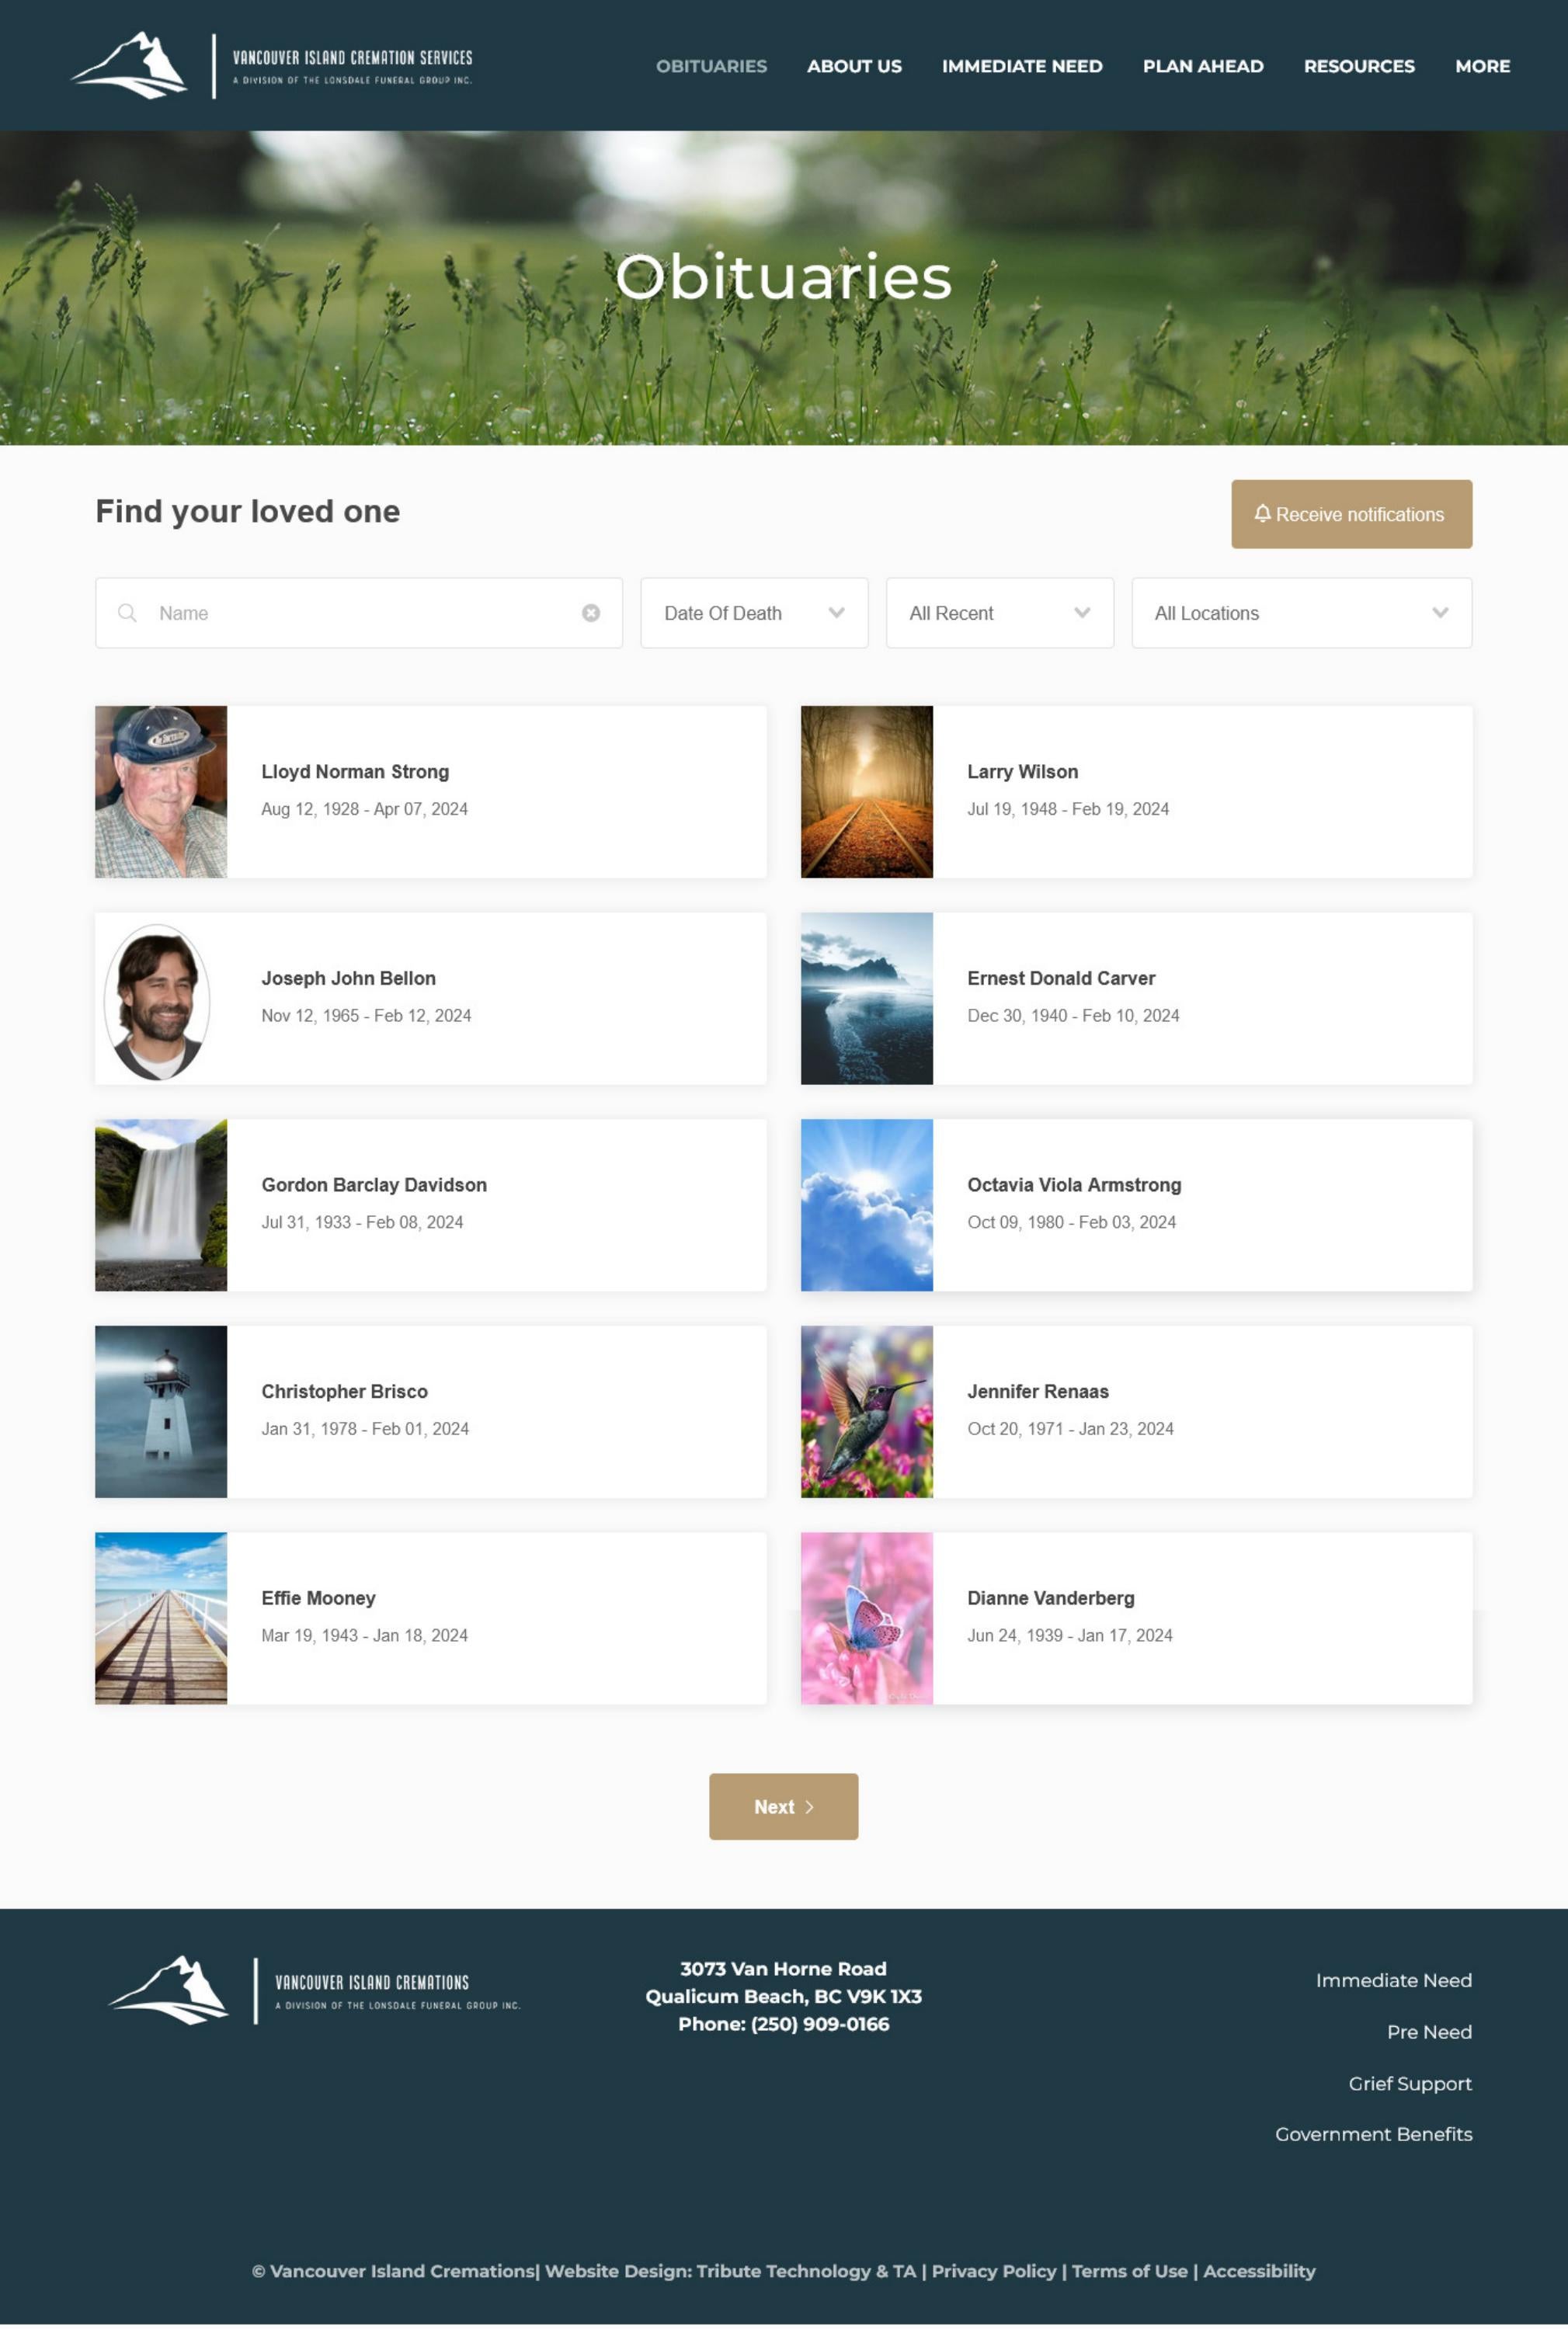Open the hummingbird image for Jennifer Renaas

click(x=866, y=1411)
